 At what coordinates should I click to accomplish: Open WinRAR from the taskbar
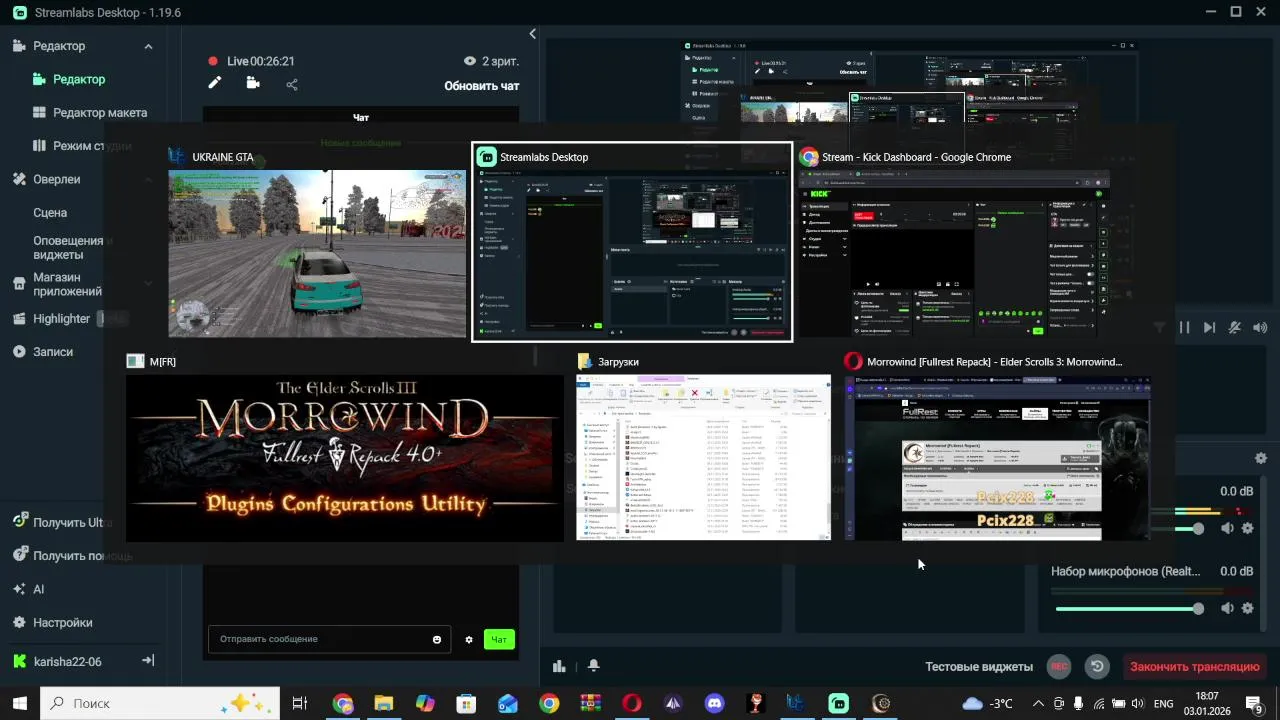(x=590, y=703)
